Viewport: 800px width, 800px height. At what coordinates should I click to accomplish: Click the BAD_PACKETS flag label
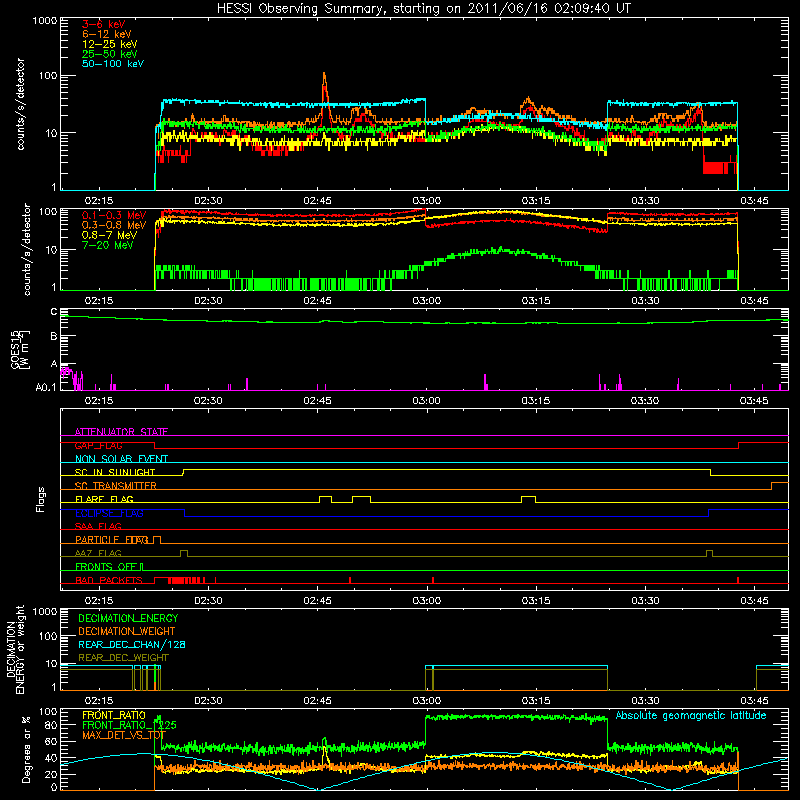click(x=109, y=580)
